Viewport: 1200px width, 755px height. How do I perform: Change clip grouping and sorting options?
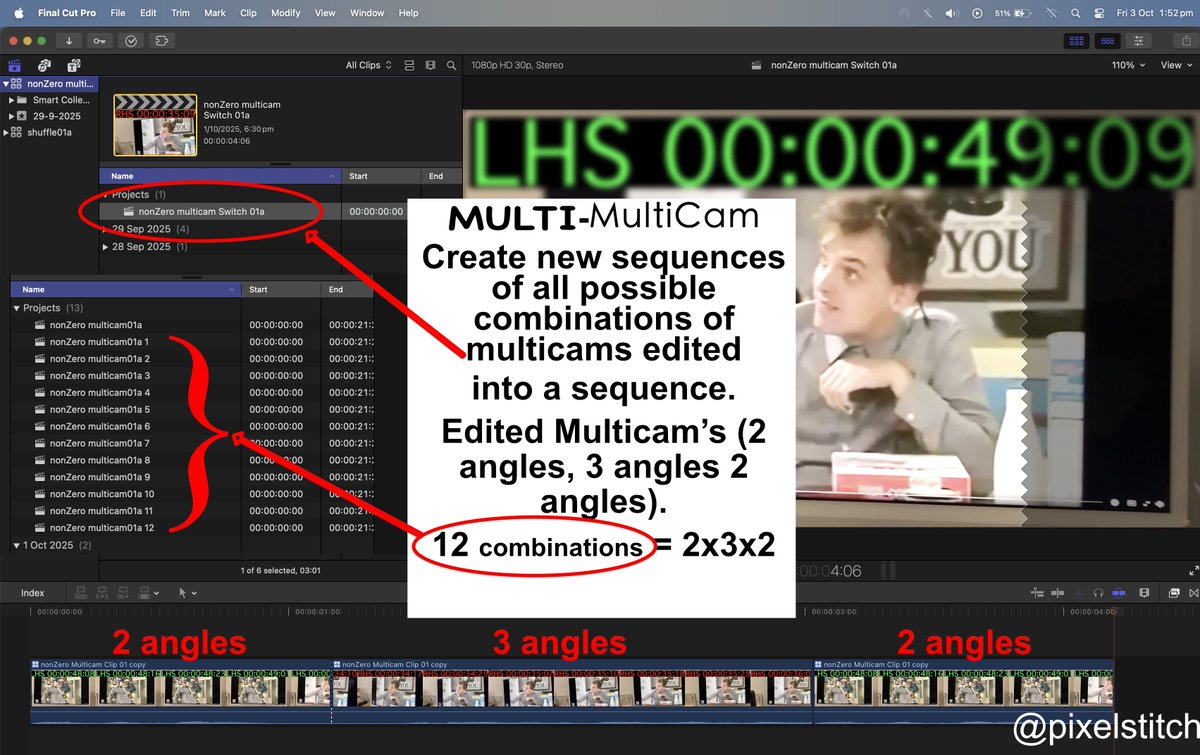tap(409, 65)
